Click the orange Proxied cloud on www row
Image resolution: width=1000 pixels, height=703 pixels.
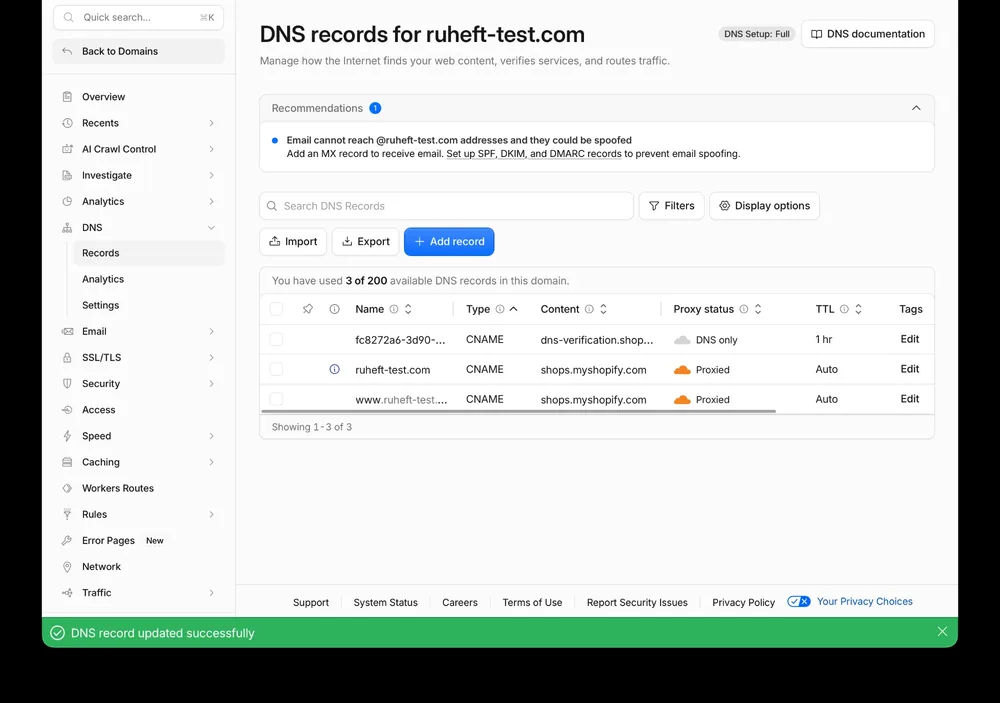[x=682, y=400]
